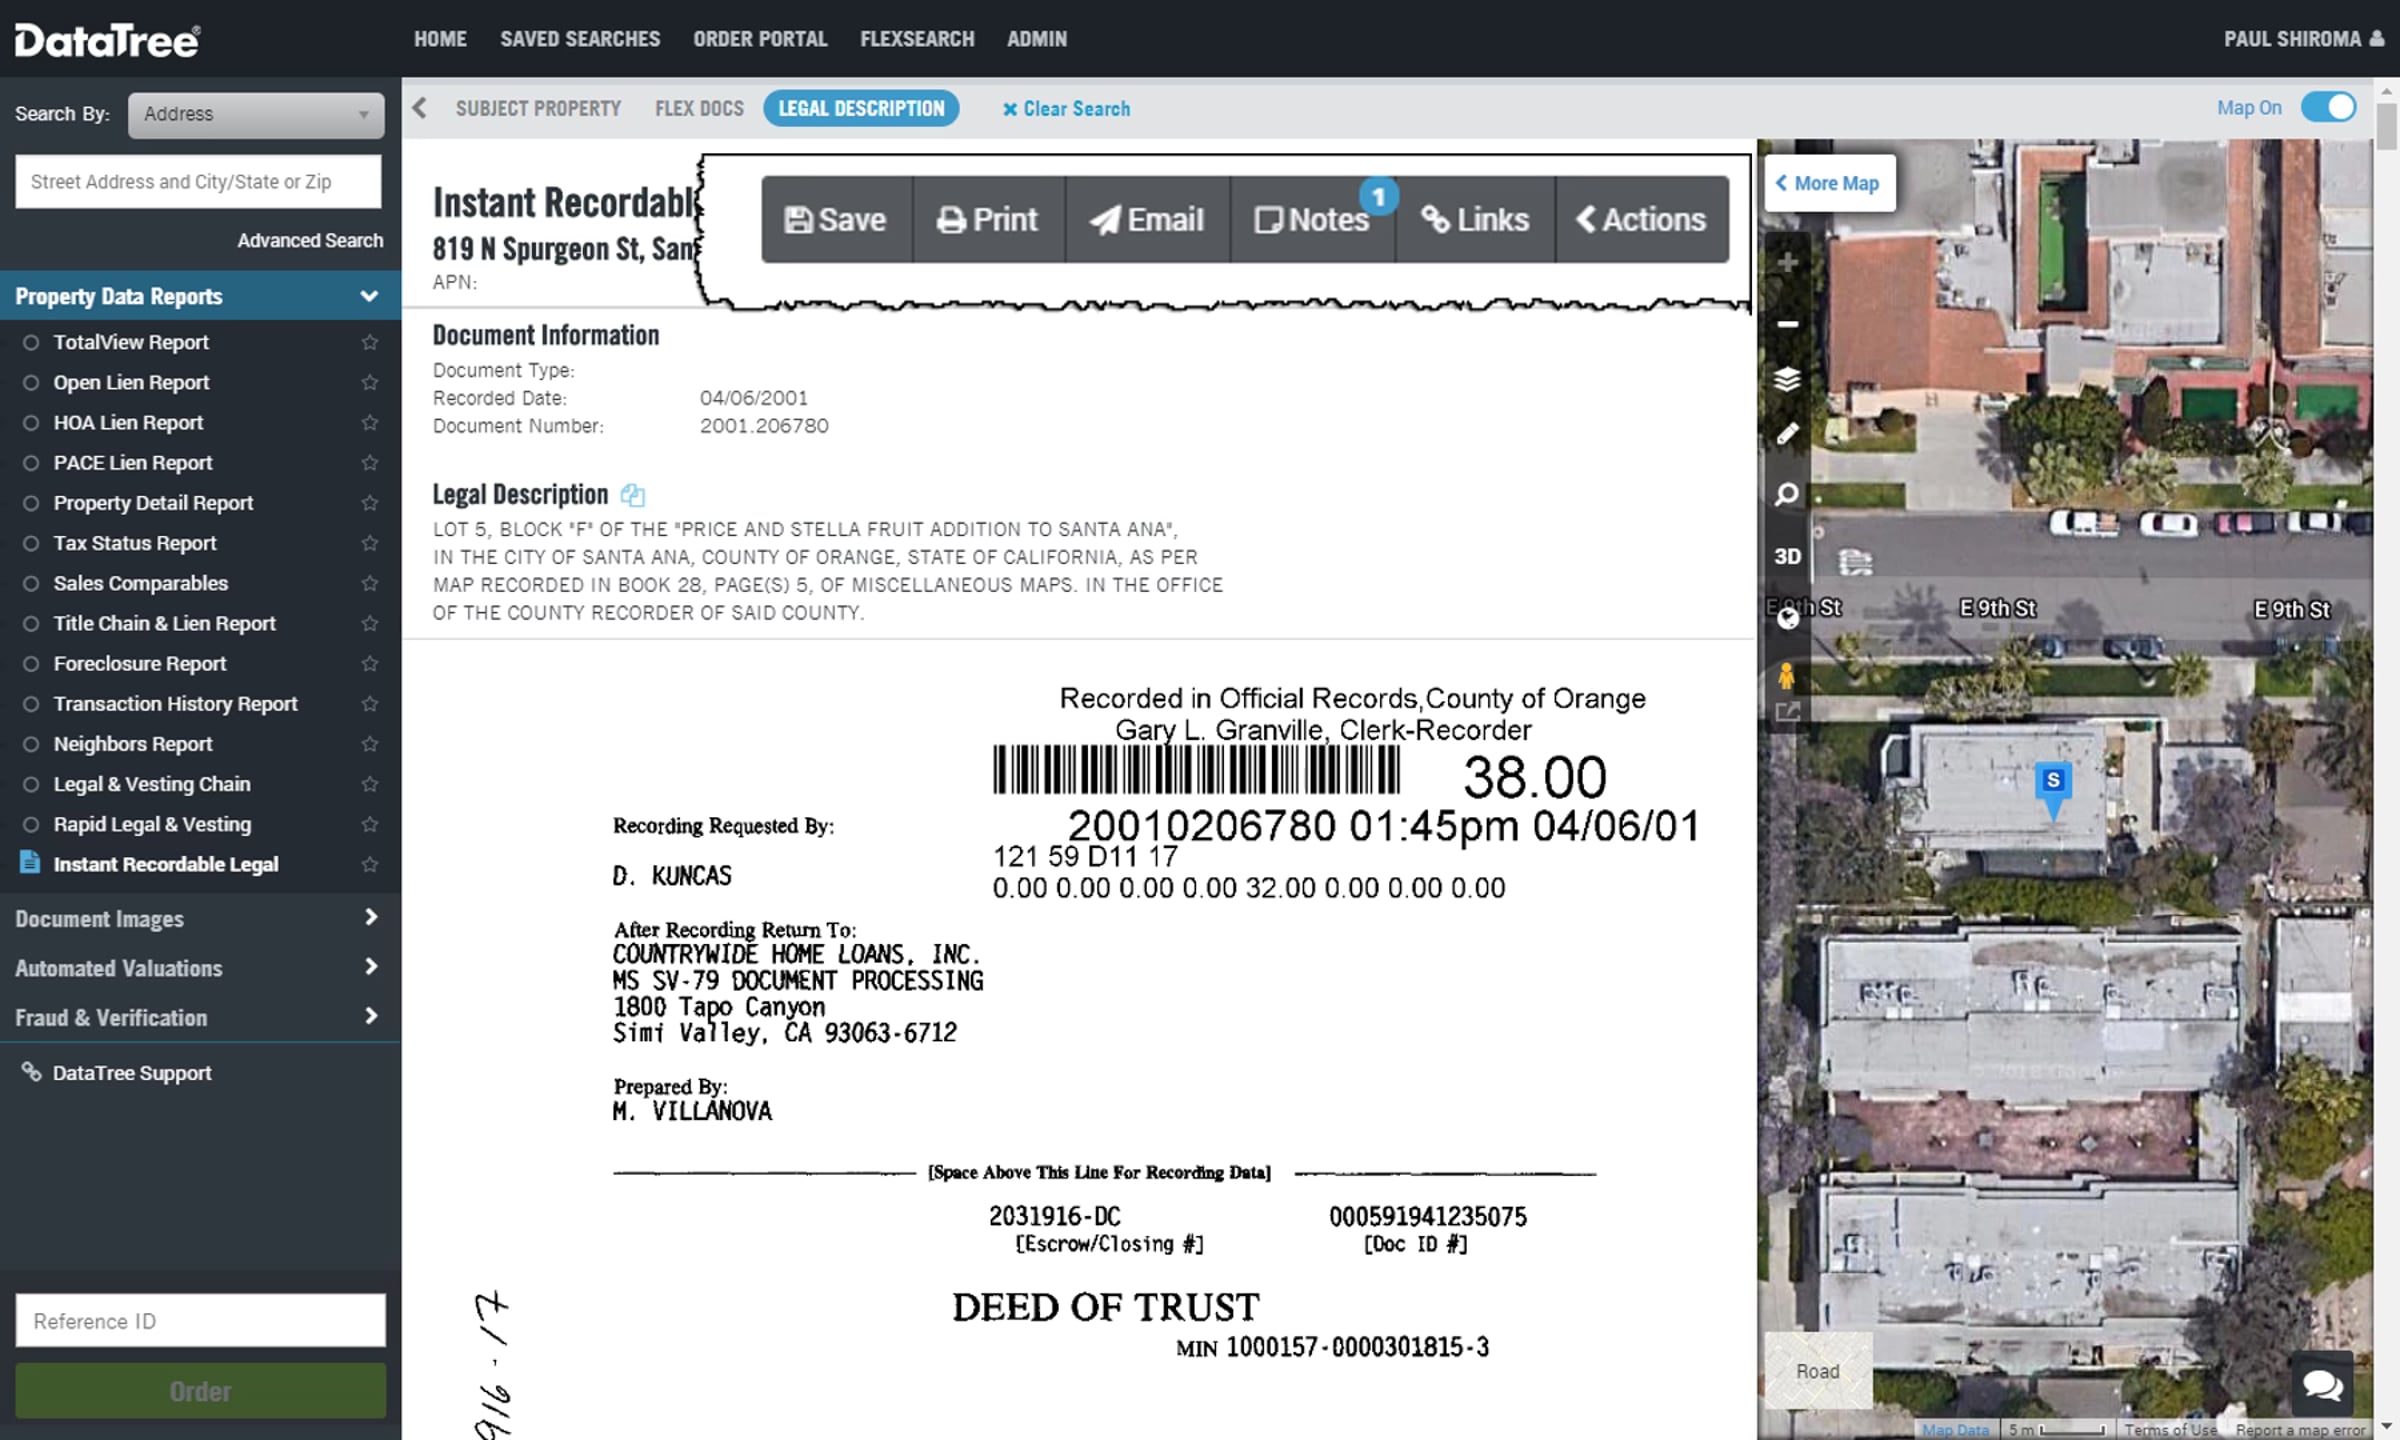The image size is (2400, 1440).
Task: Star the Legal & Vesting Chain report
Action: point(370,784)
